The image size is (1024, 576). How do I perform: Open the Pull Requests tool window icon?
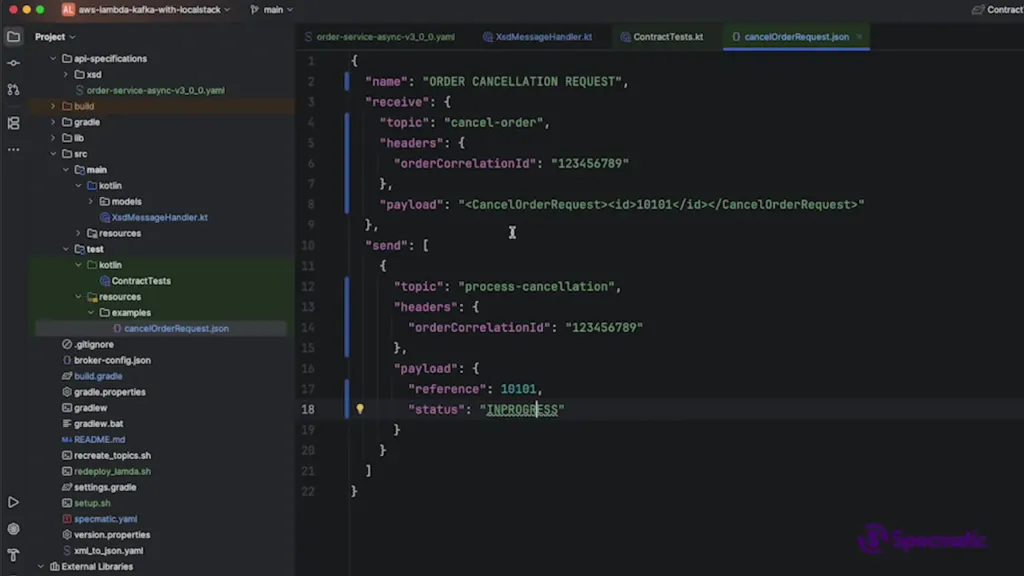click(x=13, y=90)
